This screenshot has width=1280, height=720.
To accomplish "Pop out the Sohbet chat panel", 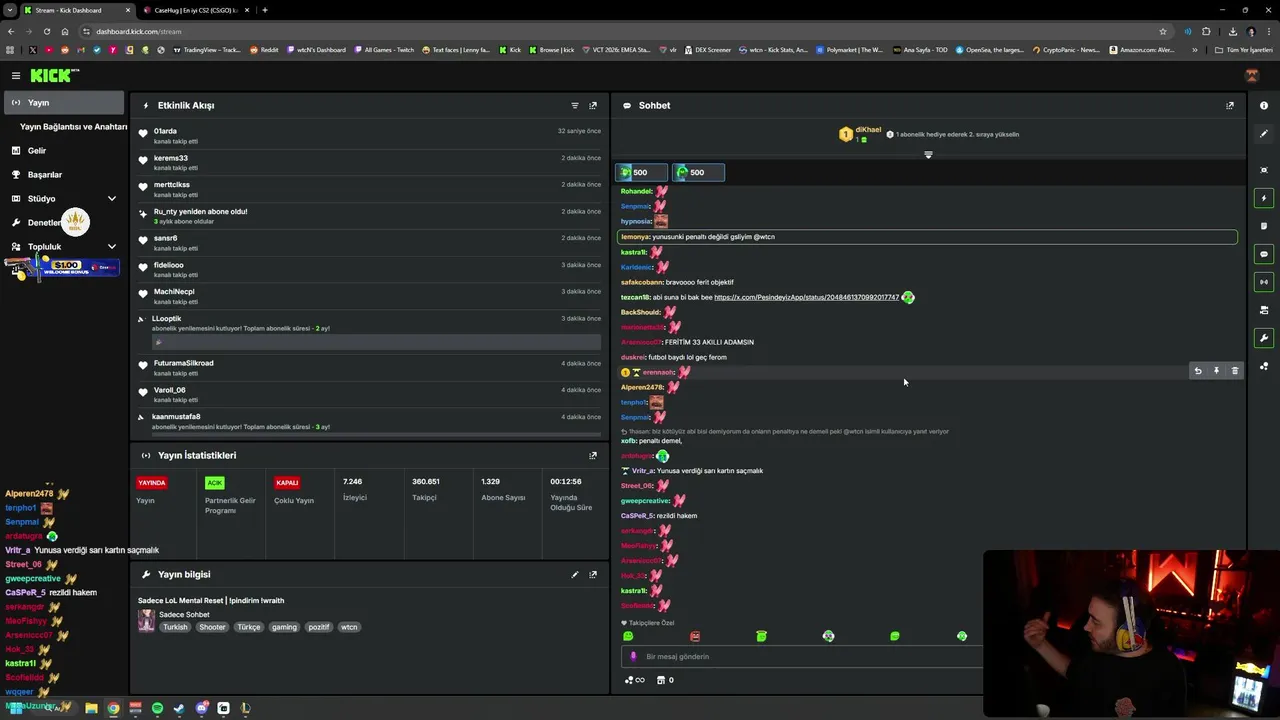I will tap(1230, 105).
